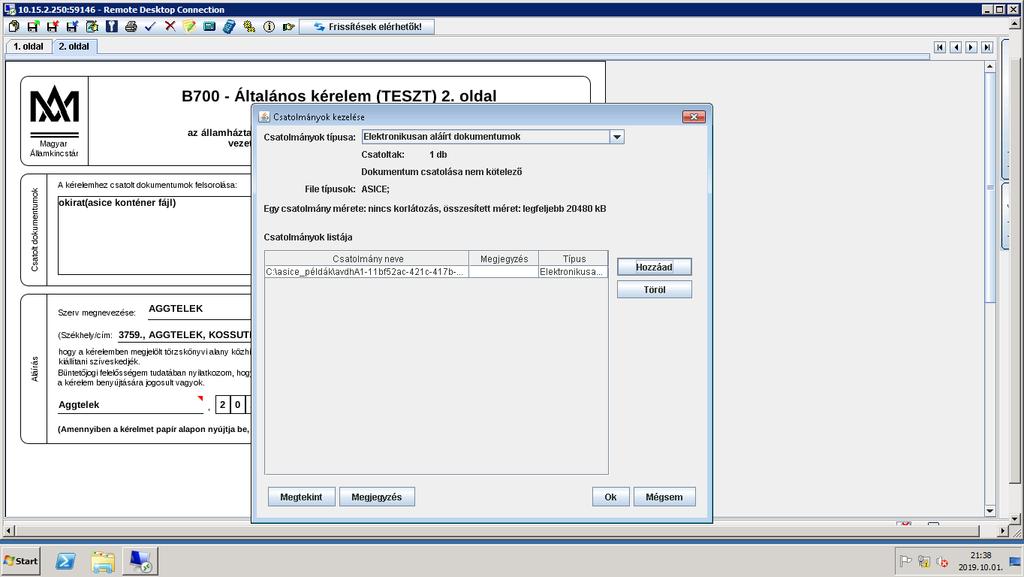
Task: Click the save icon with blue mark
Action: tap(72, 27)
